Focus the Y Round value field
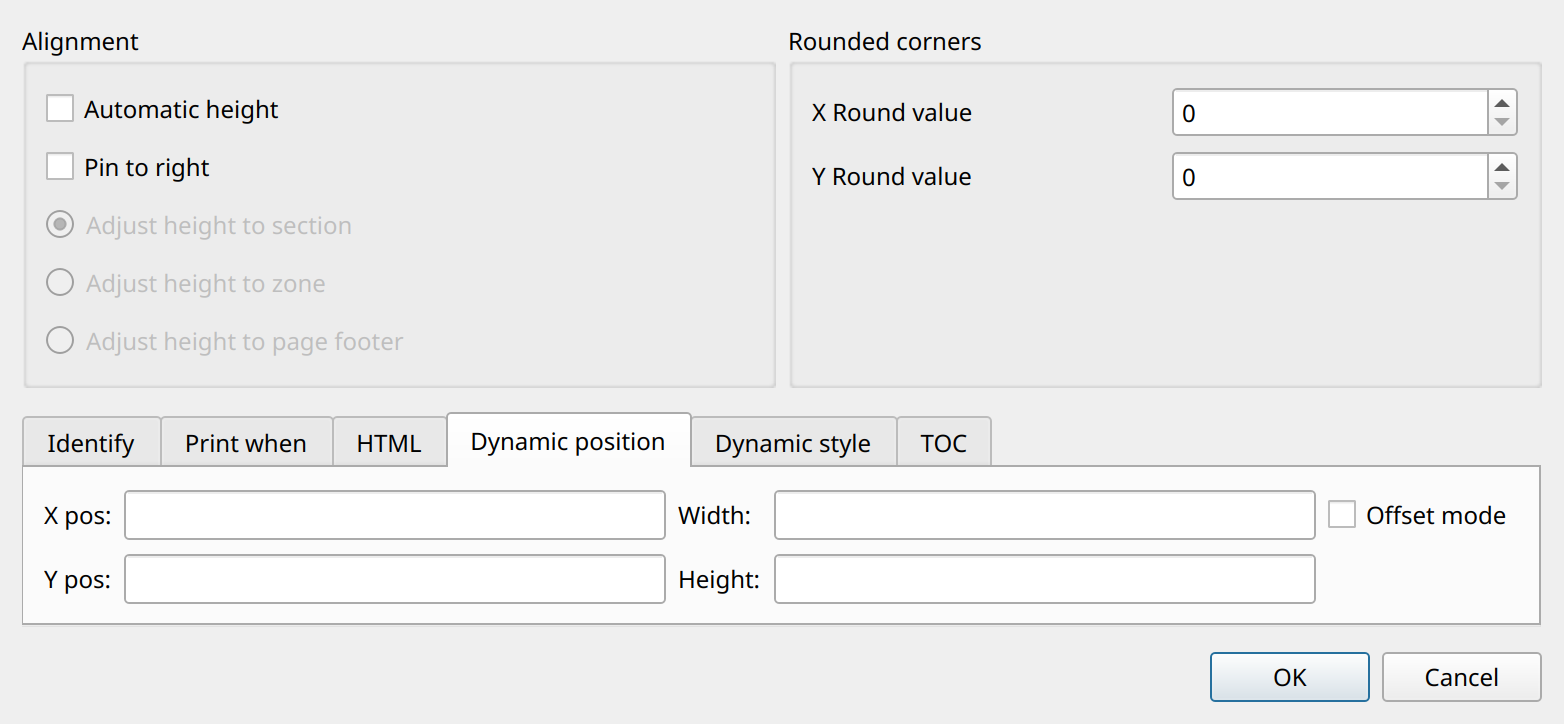The width and height of the screenshot is (1564, 724). tap(1331, 176)
